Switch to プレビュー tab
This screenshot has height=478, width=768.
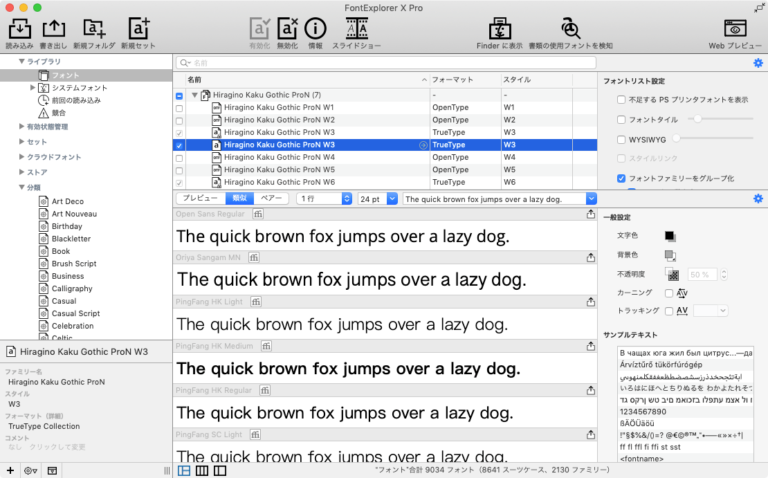click(200, 198)
